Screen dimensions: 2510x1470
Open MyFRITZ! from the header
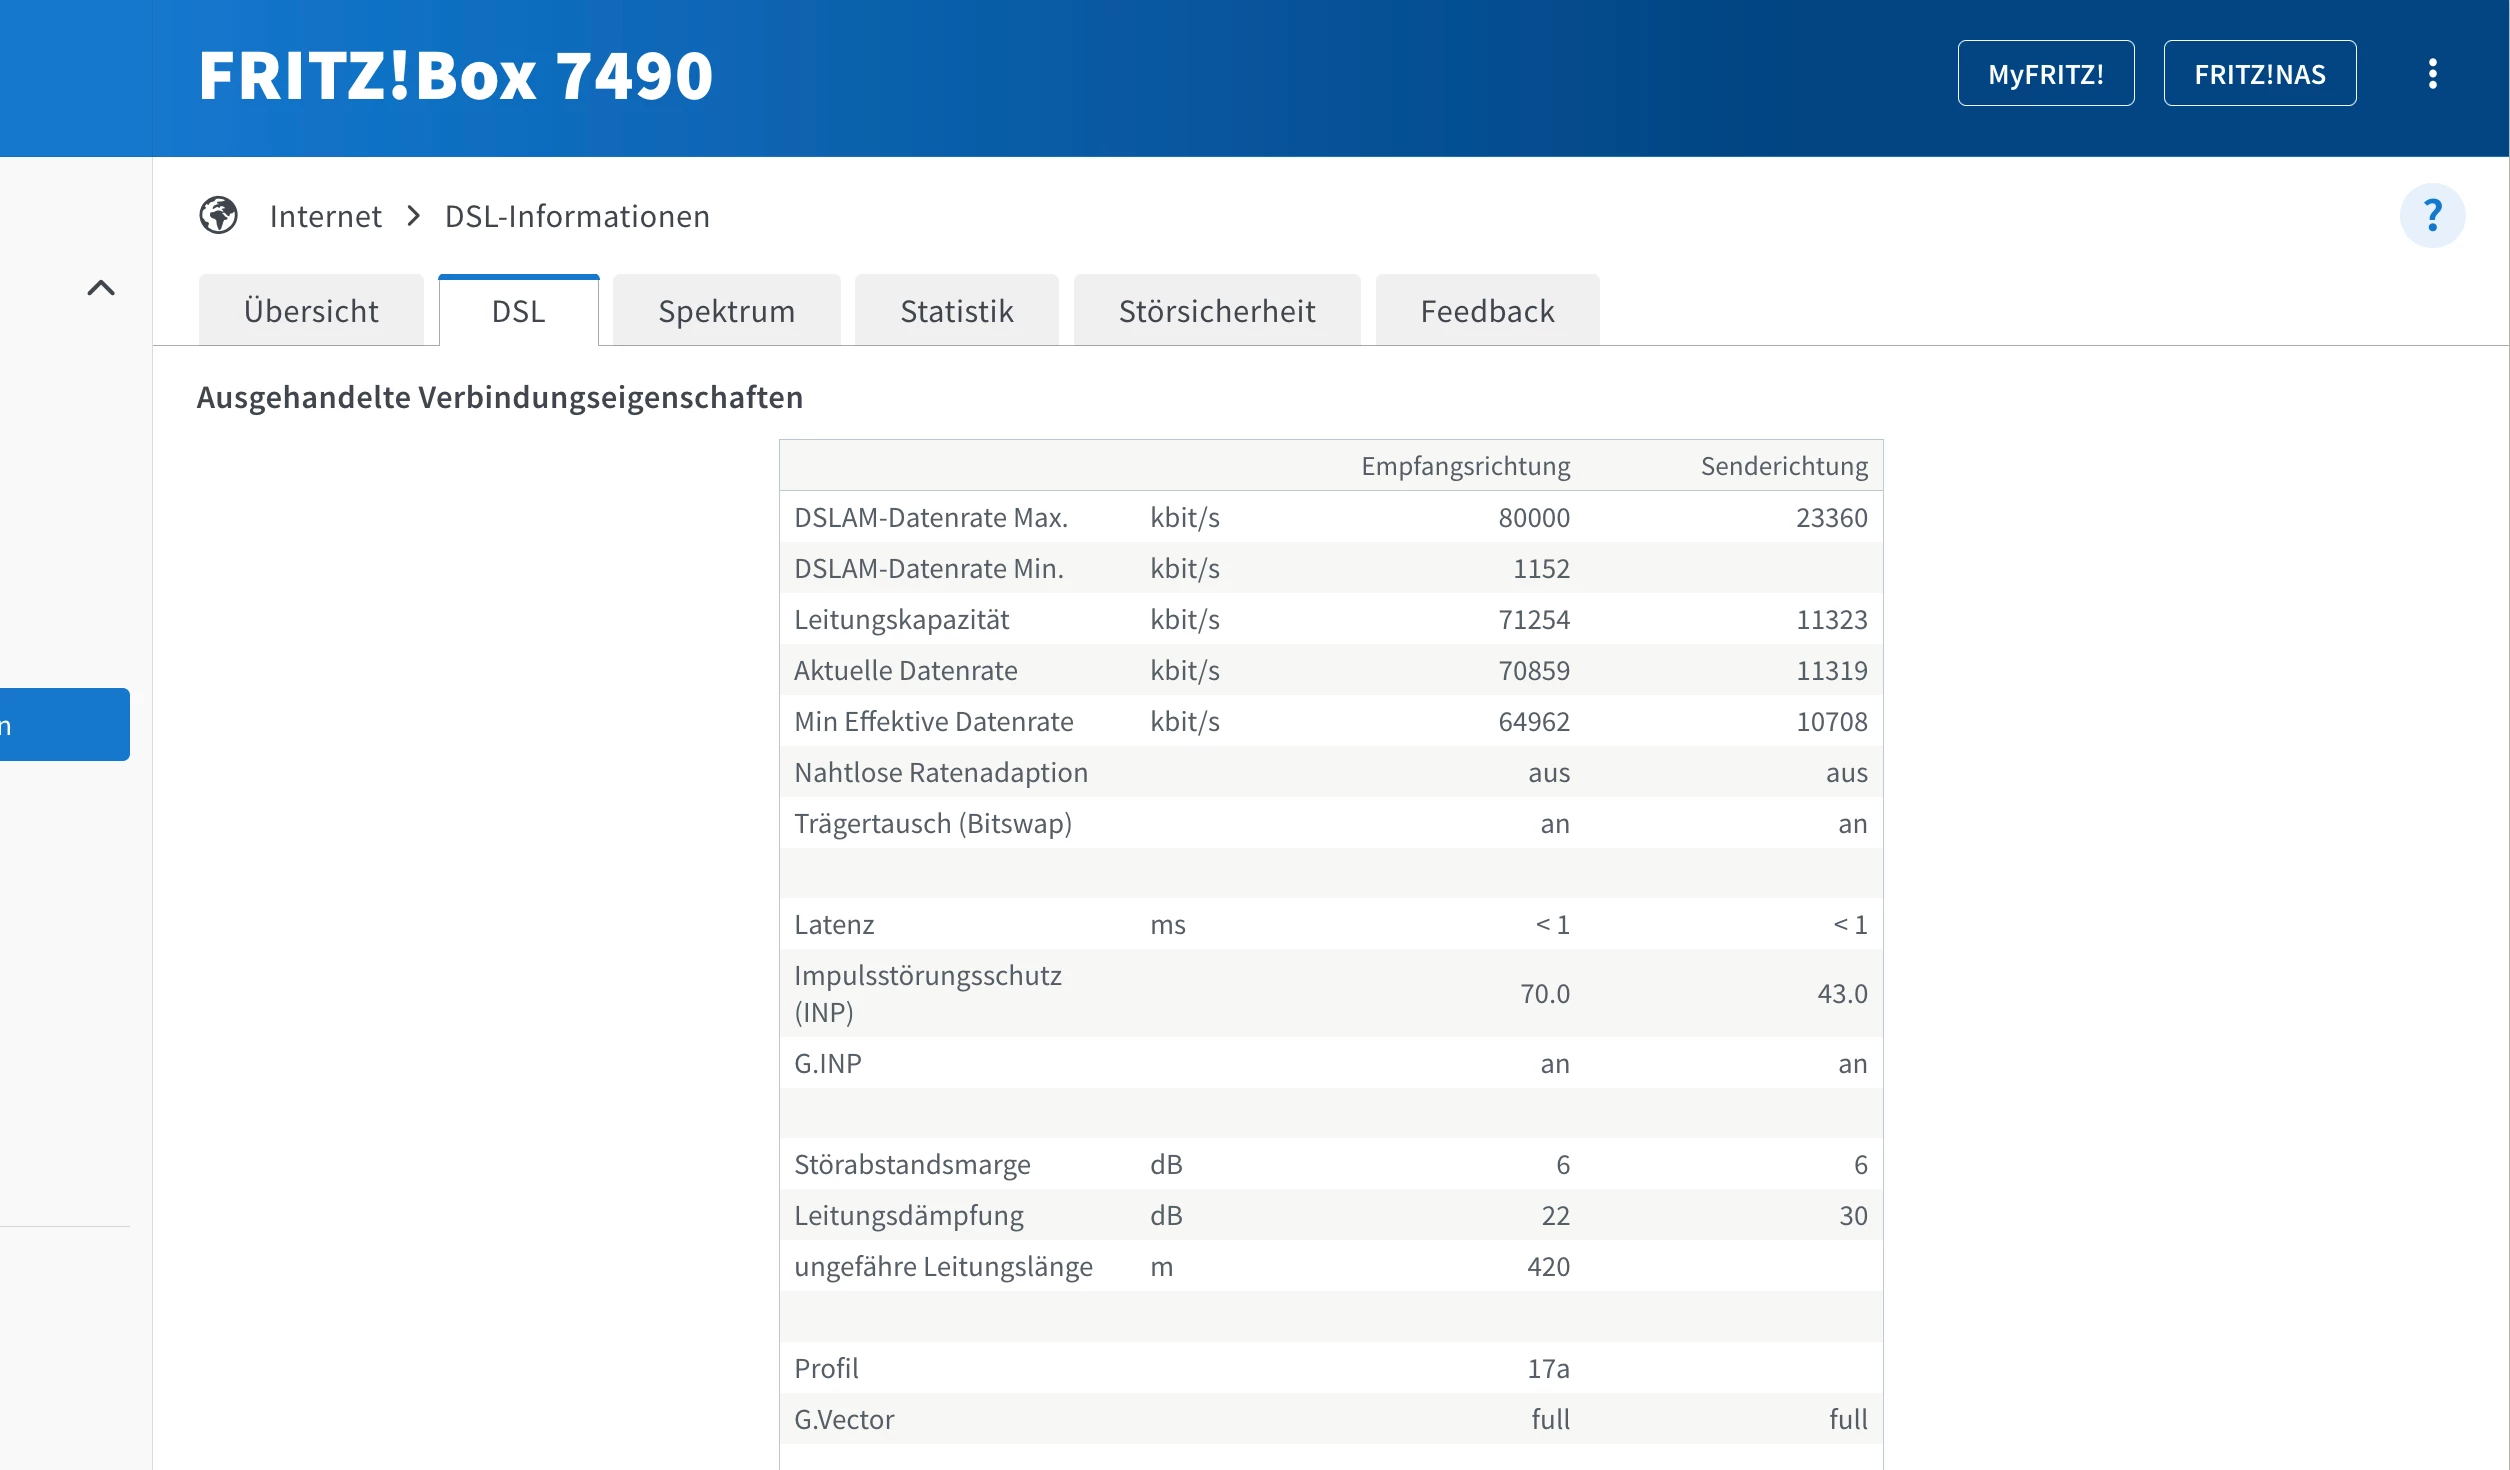click(2045, 74)
